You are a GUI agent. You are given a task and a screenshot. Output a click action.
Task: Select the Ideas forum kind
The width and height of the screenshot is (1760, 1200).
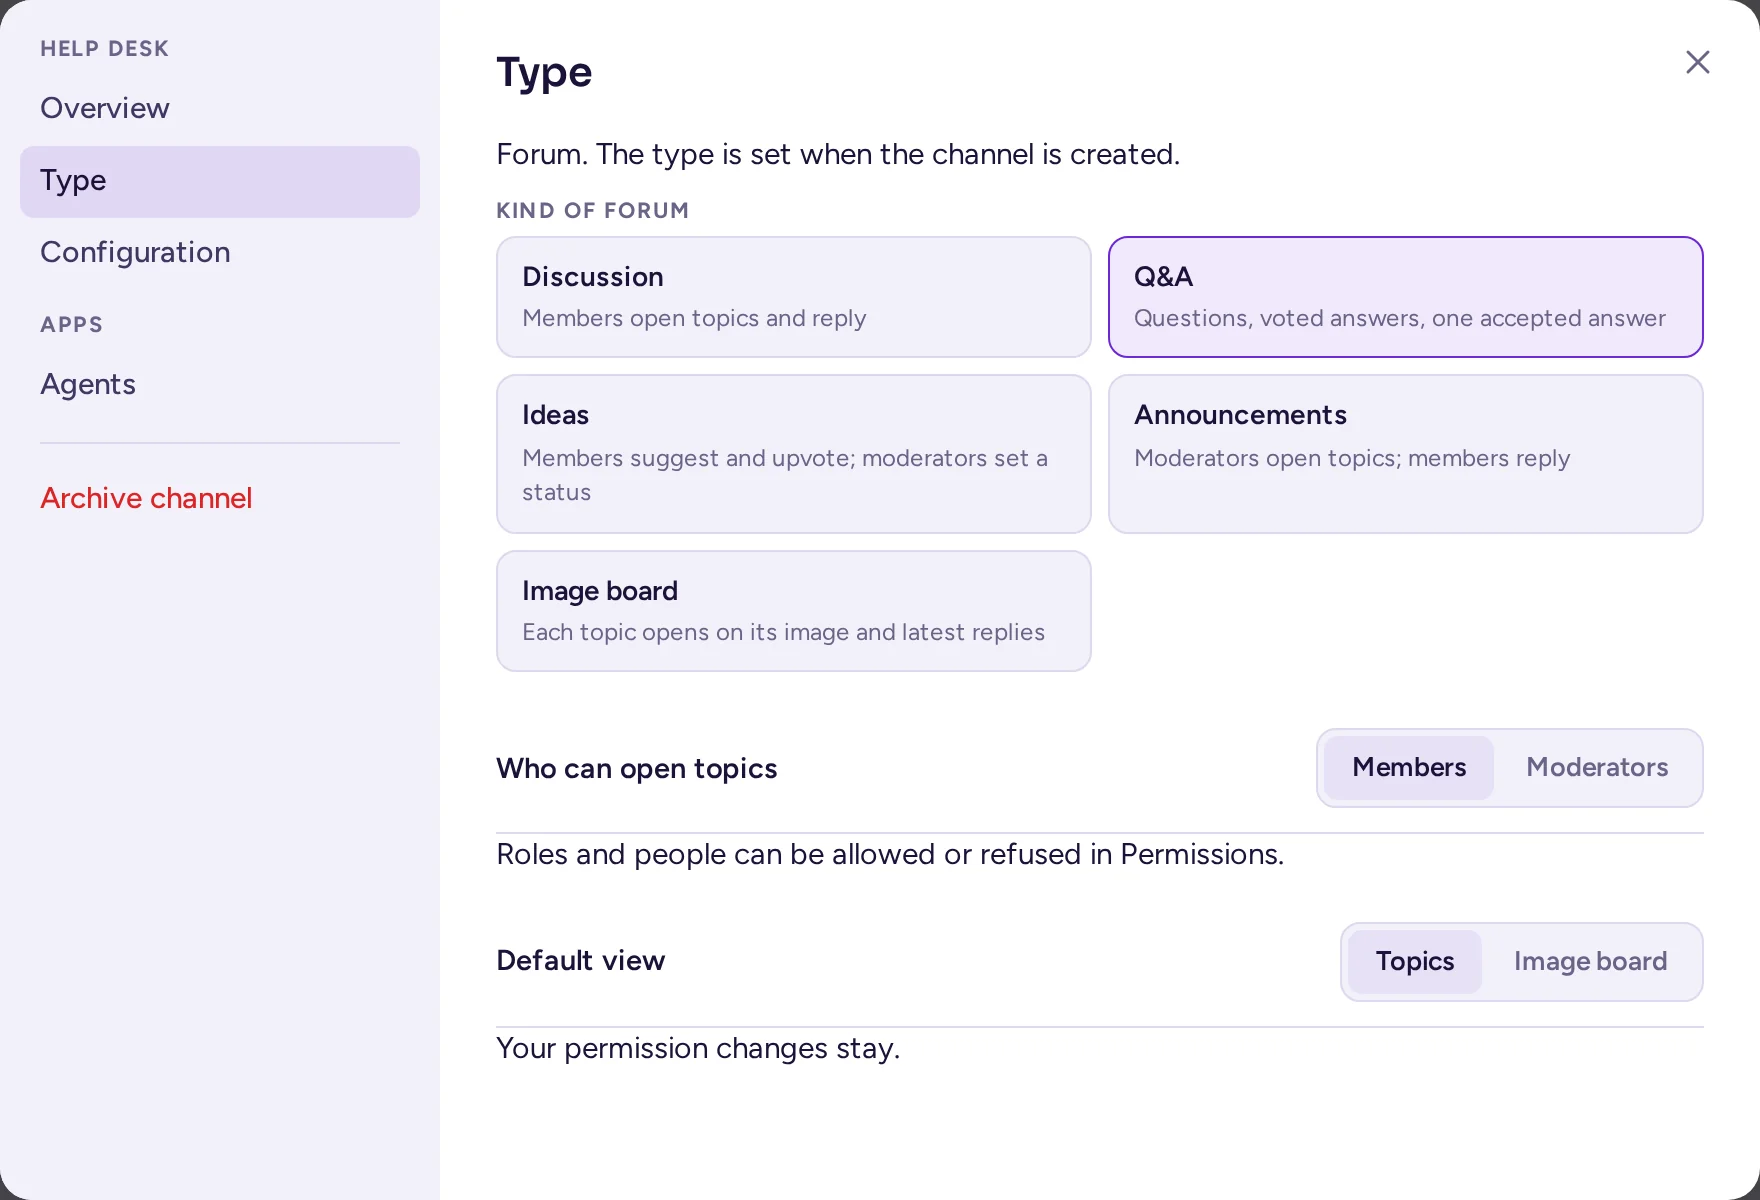click(x=793, y=454)
